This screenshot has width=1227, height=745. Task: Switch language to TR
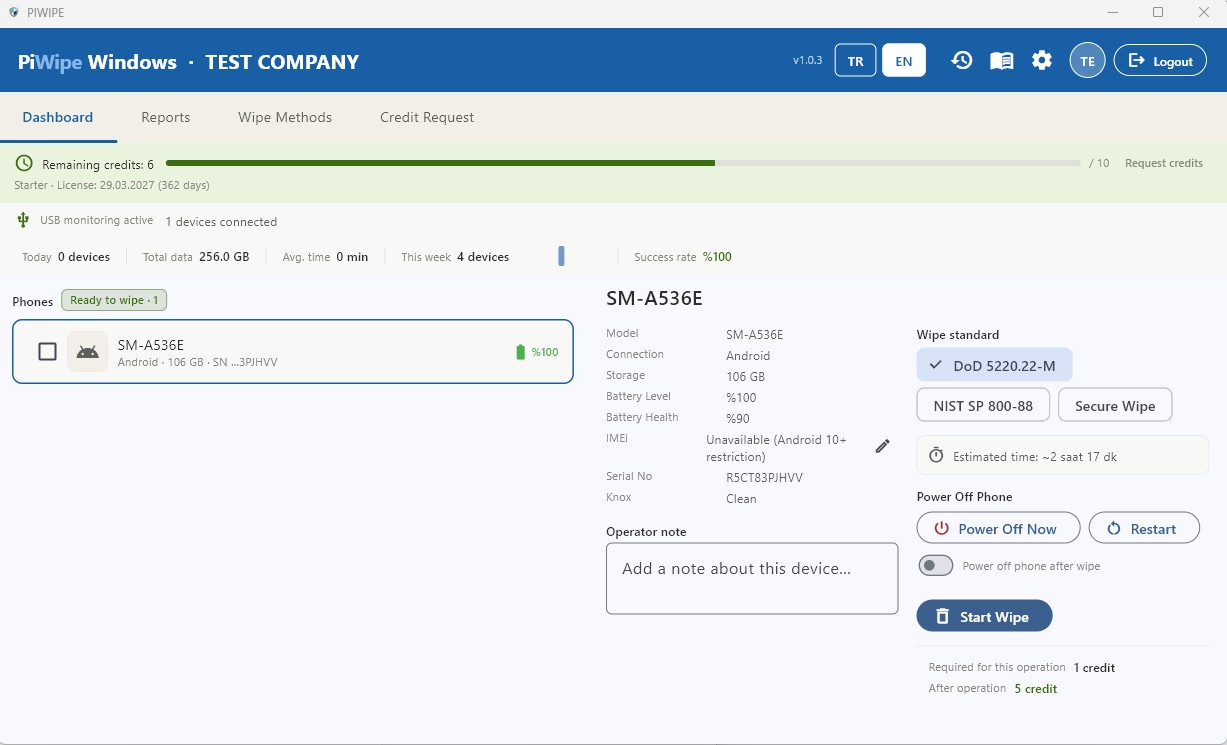point(855,61)
